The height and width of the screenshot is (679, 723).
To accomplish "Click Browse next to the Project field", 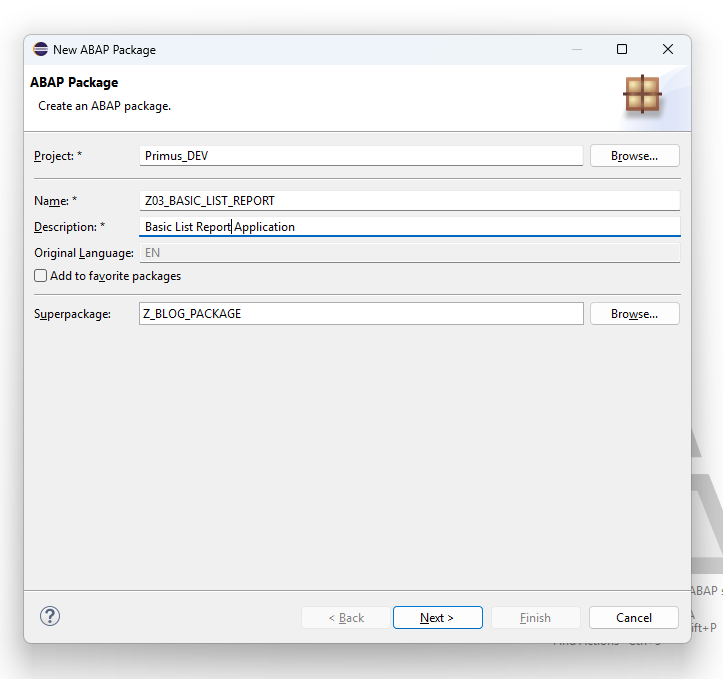I will pyautogui.click(x=634, y=156).
